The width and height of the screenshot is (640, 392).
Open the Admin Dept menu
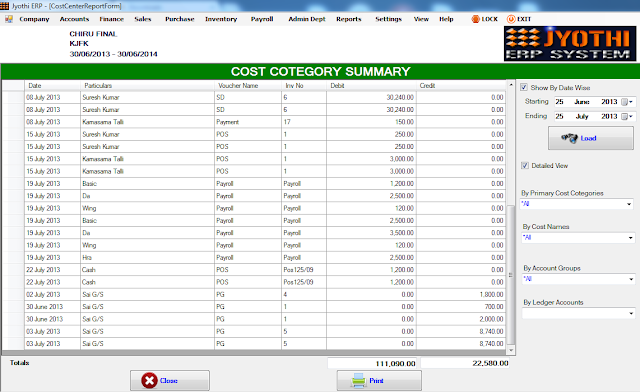[x=307, y=19]
